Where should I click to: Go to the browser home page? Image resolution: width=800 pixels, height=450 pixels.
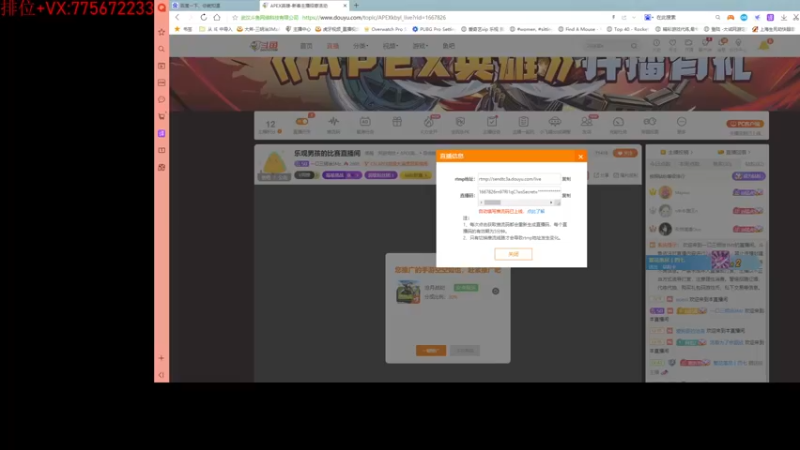217,17
